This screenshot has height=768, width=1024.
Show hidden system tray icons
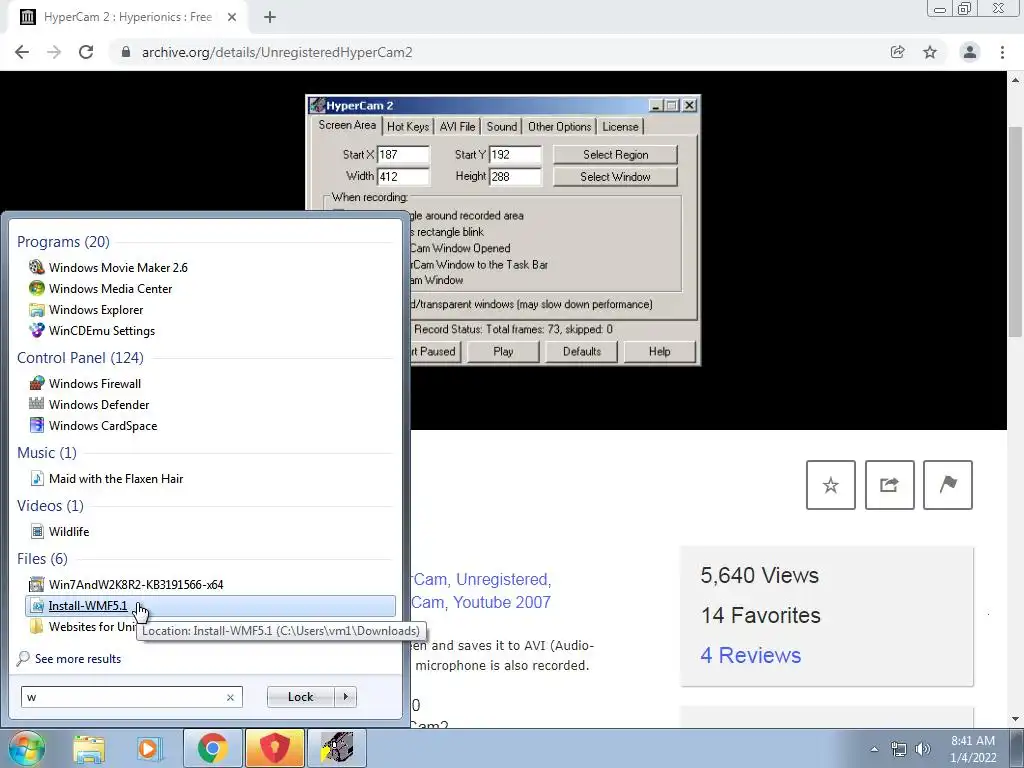tap(874, 749)
